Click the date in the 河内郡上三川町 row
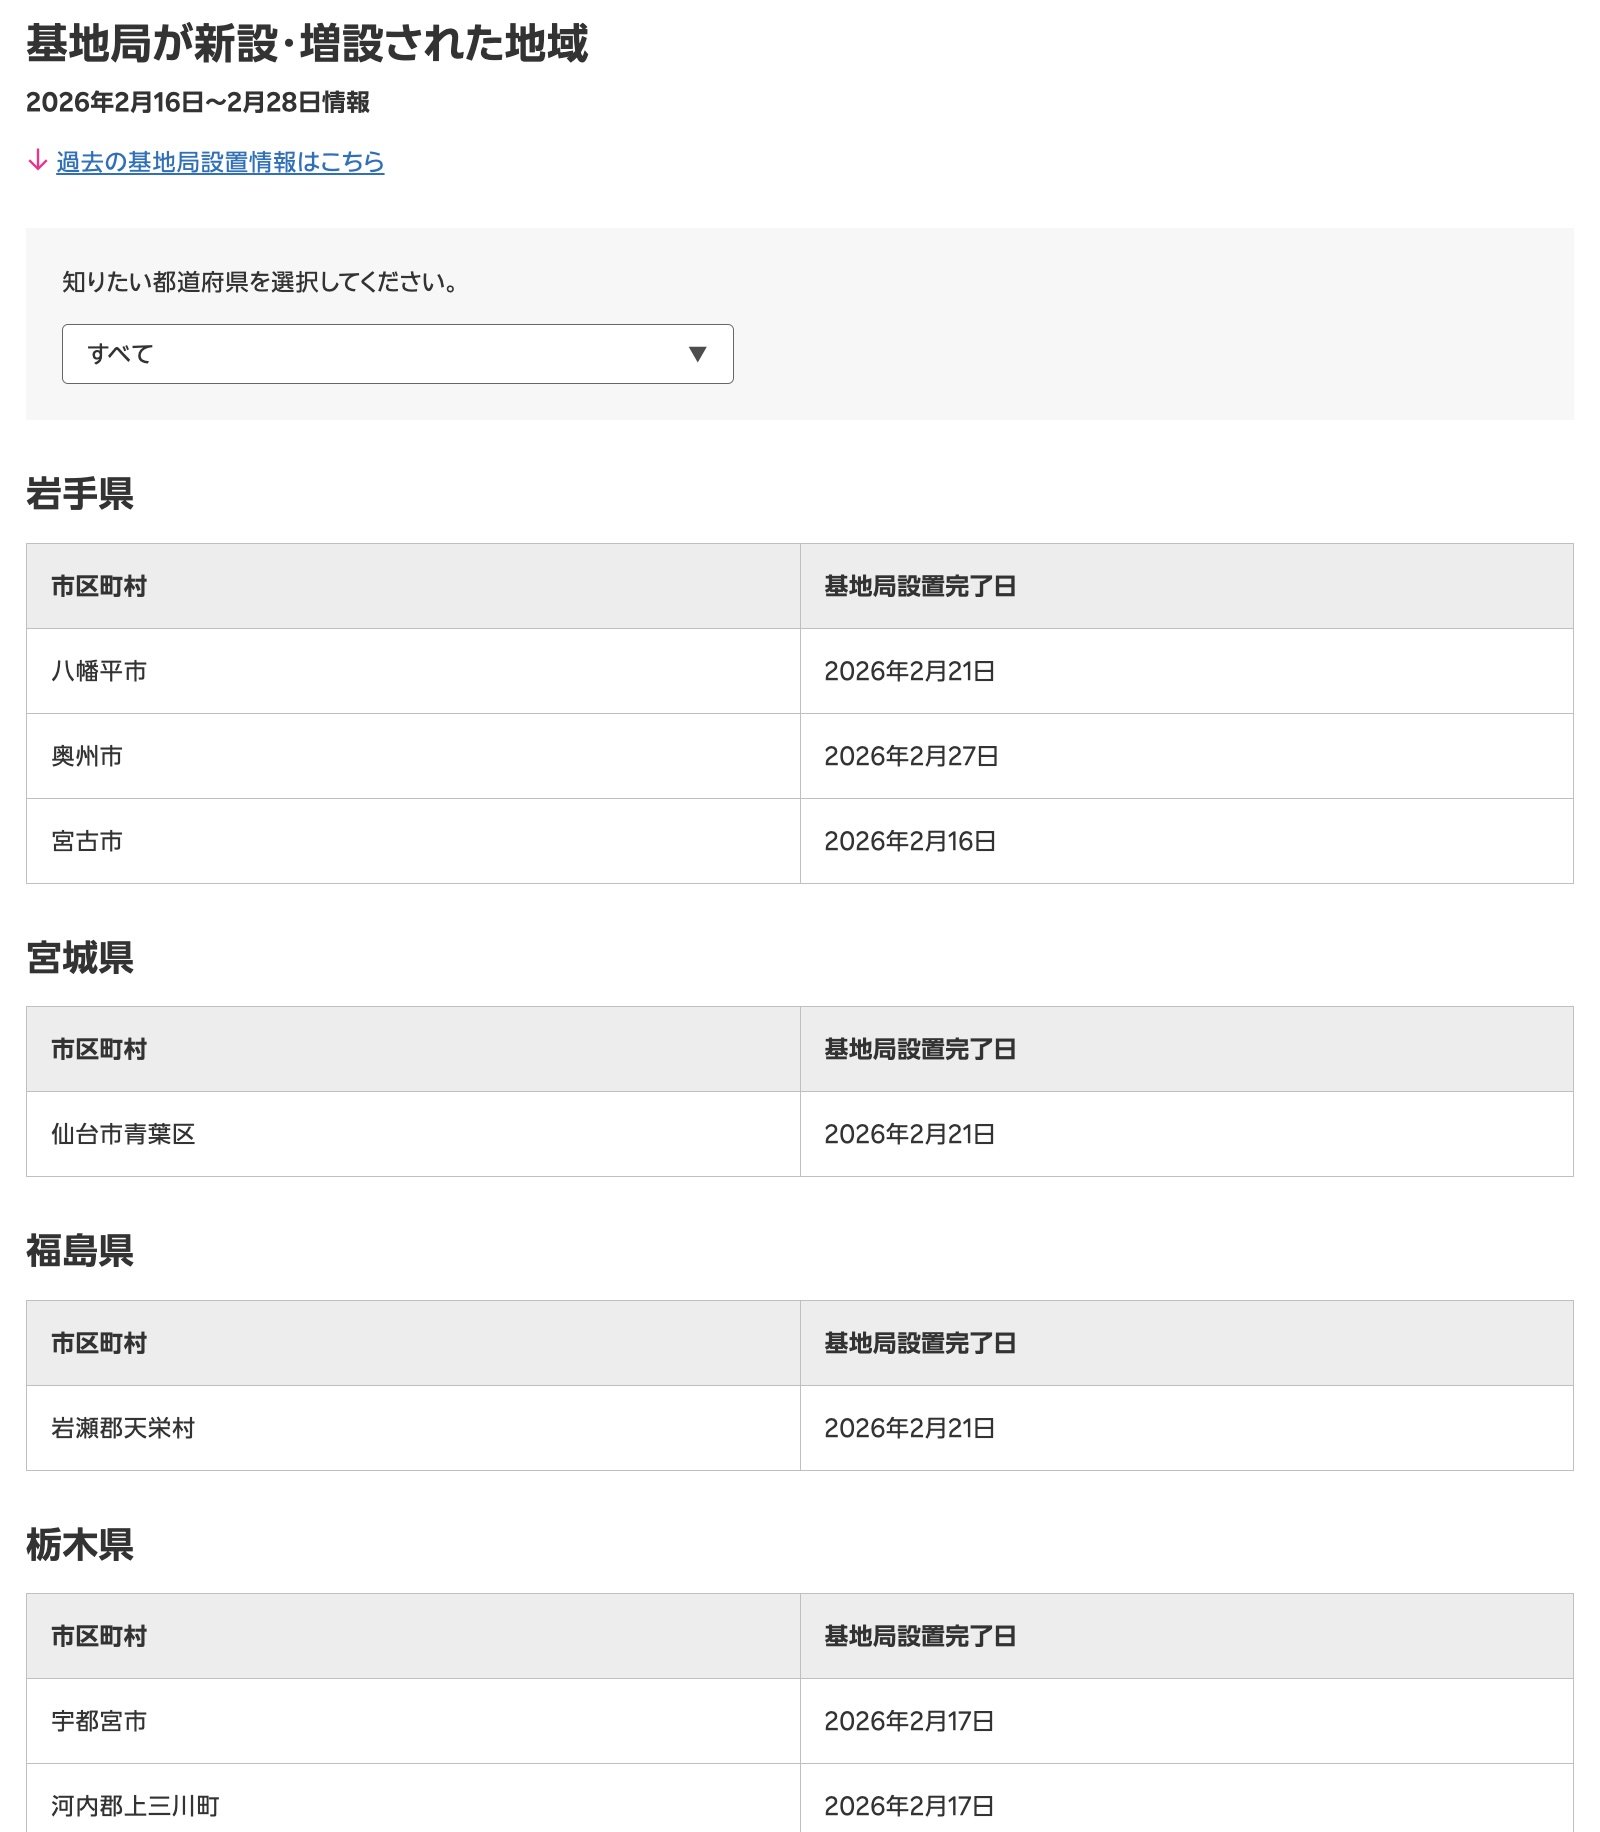The height and width of the screenshot is (1832, 1600). [x=909, y=1806]
